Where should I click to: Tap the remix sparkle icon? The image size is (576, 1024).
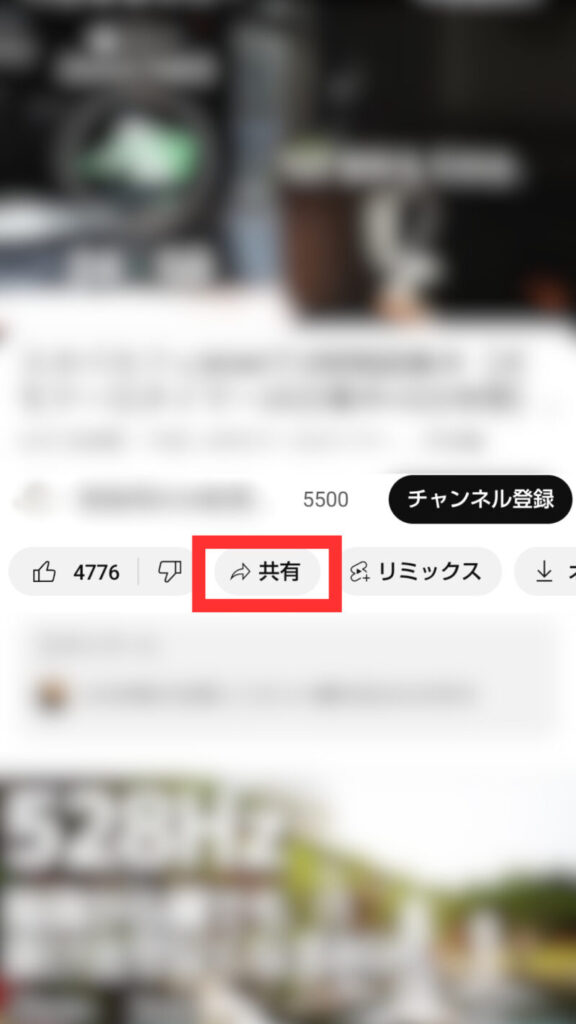tap(360, 573)
